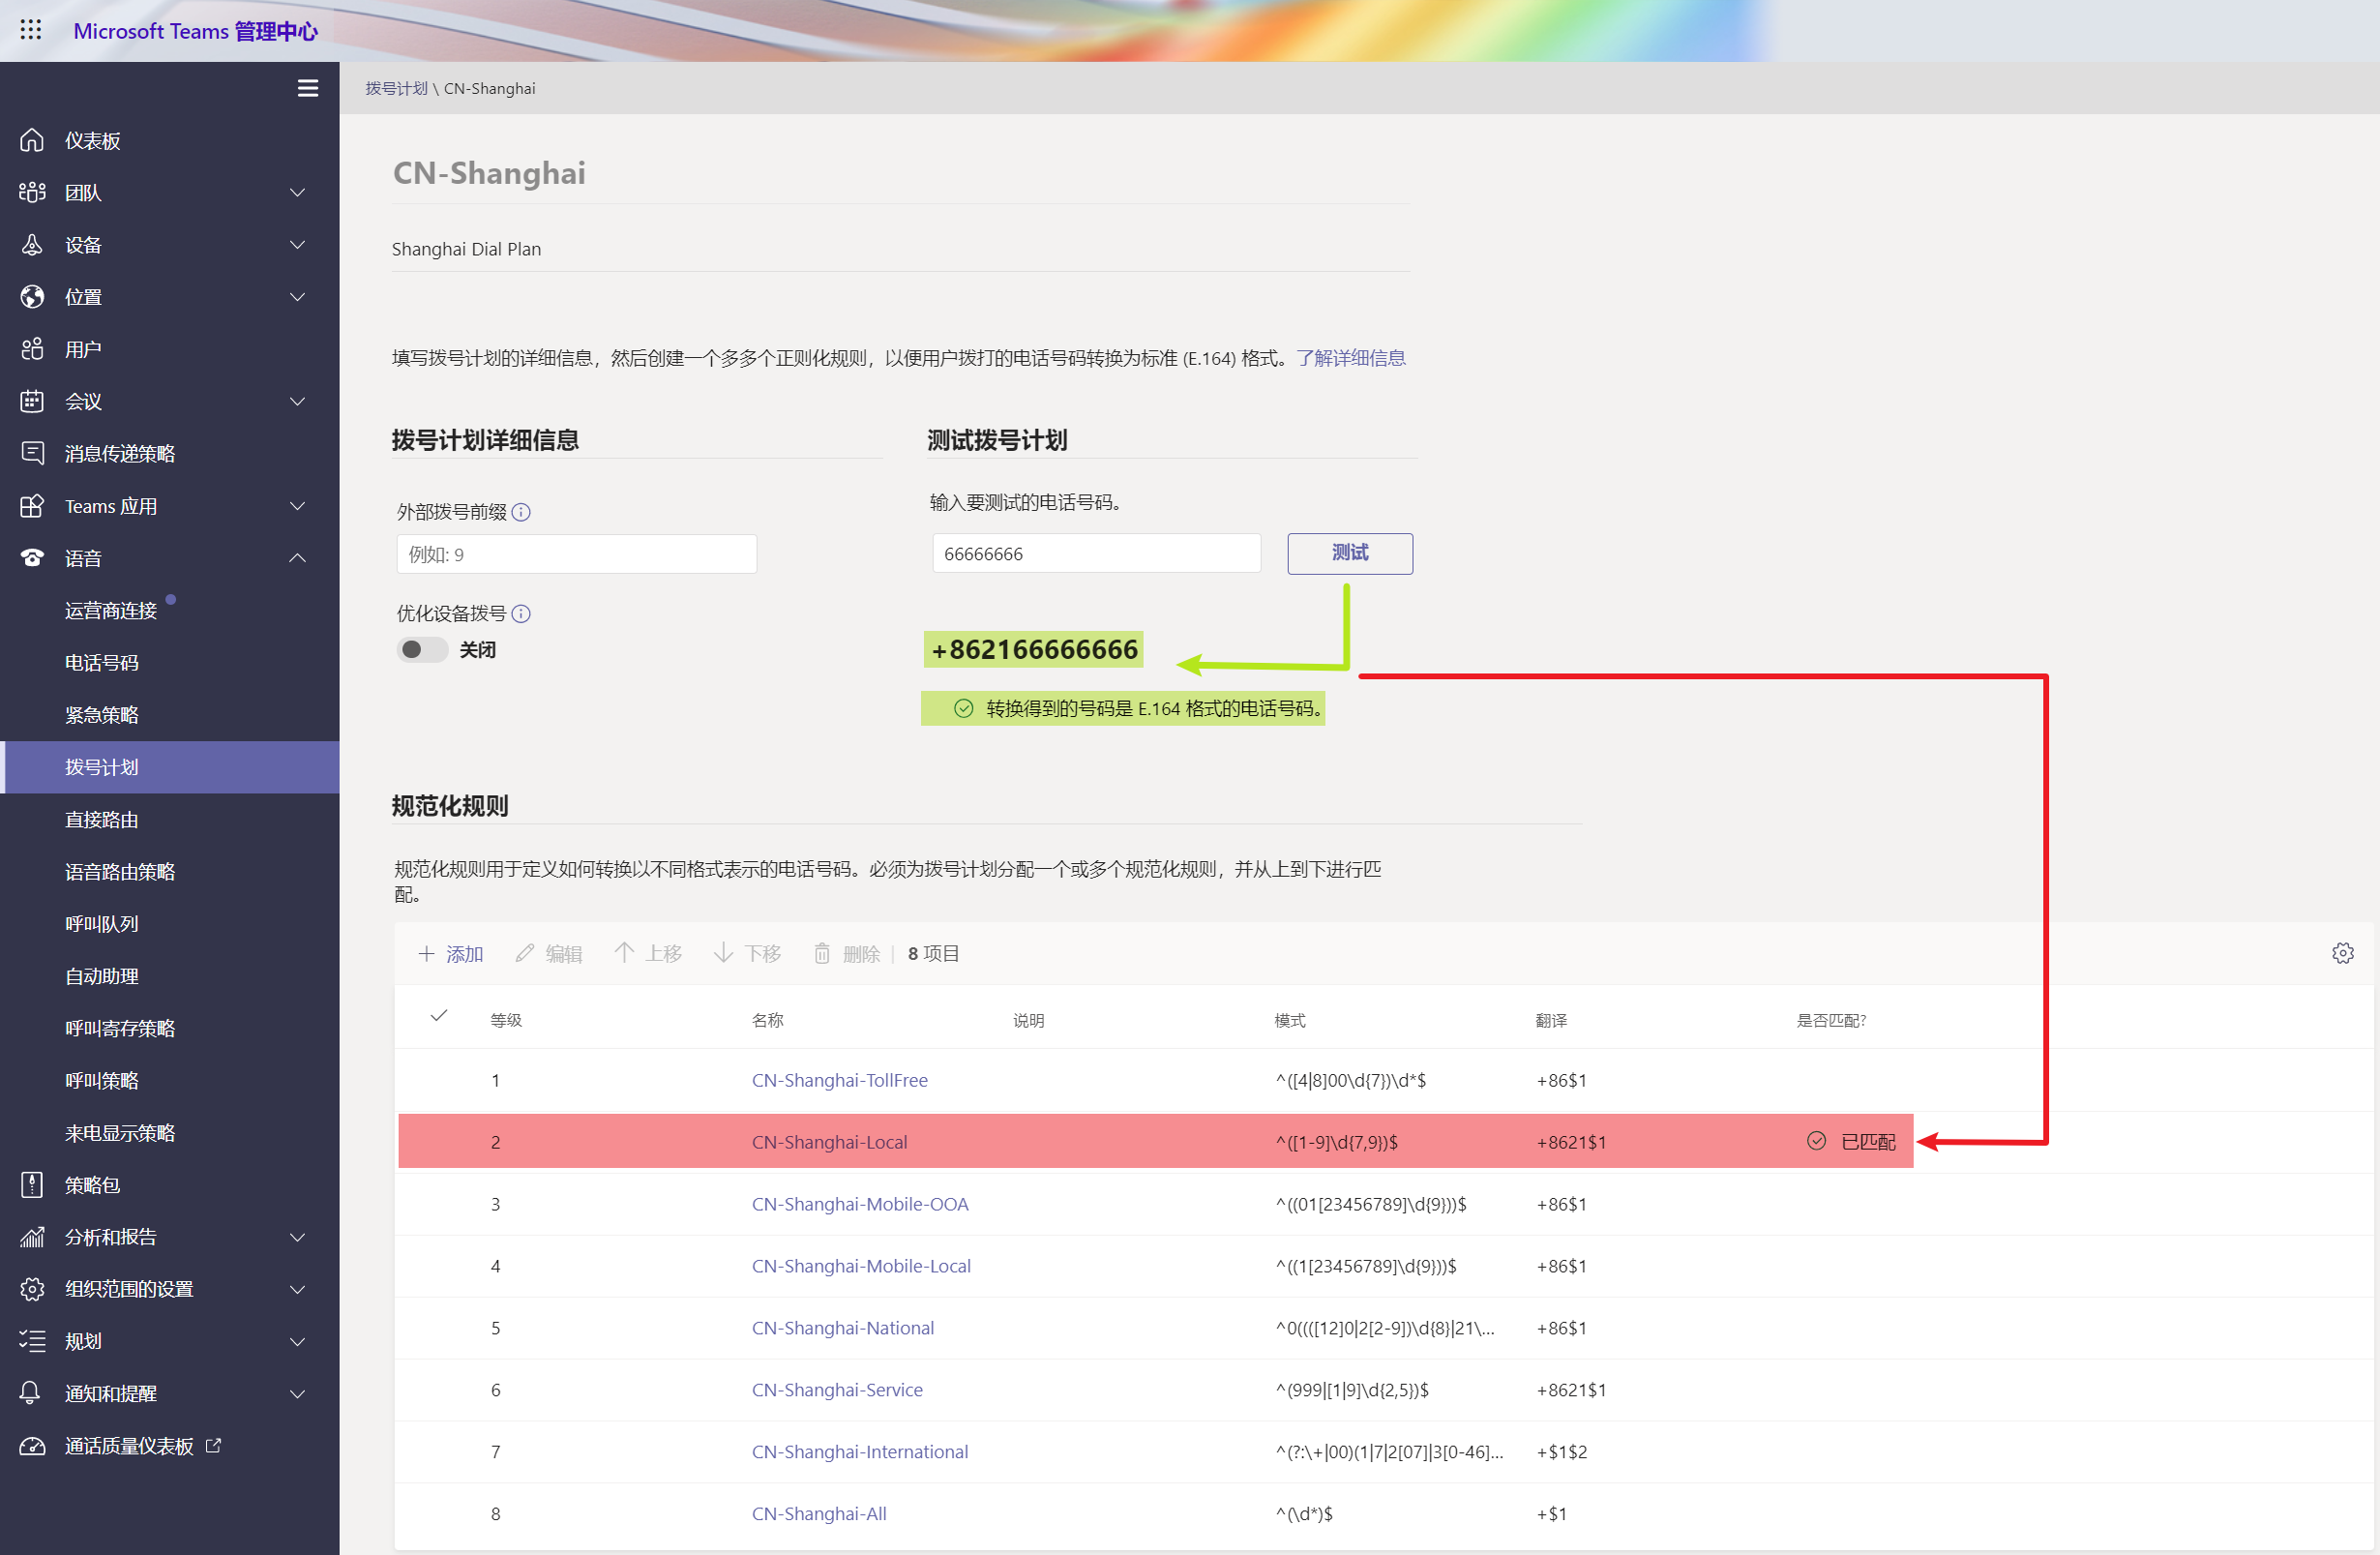
Task: Open the rules table column settings gear
Action: tap(2342, 952)
